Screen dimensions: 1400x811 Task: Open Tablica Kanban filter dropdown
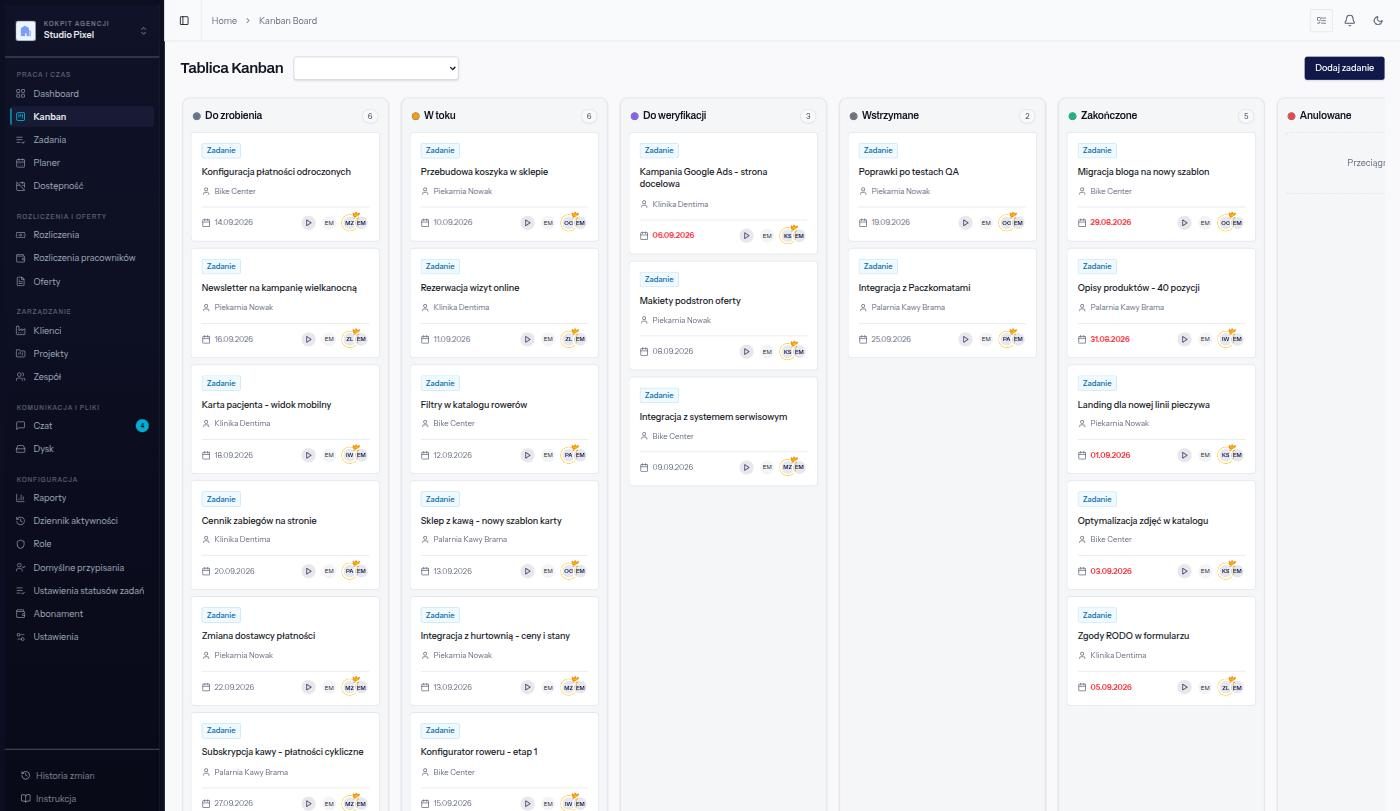point(376,68)
